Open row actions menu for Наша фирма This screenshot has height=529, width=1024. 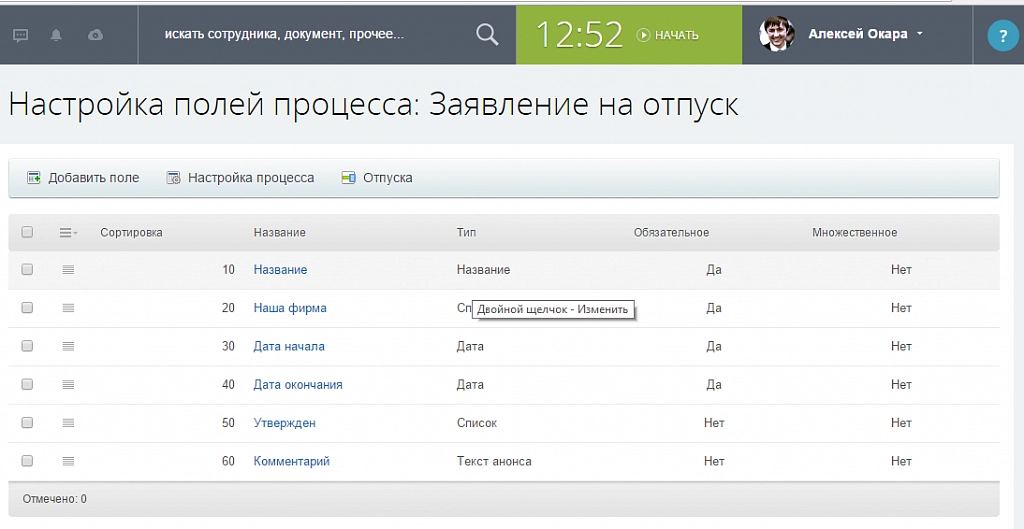69,308
